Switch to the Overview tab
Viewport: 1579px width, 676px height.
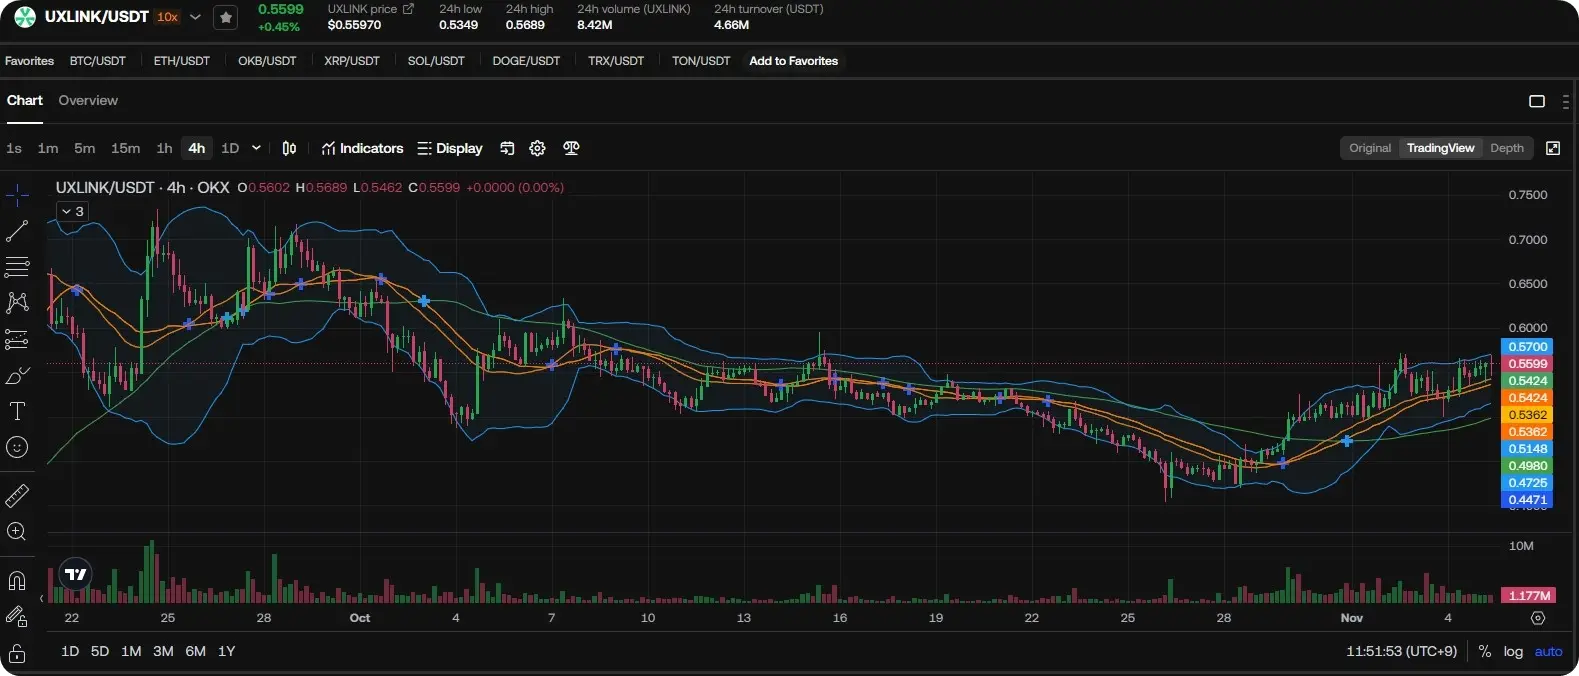(88, 100)
